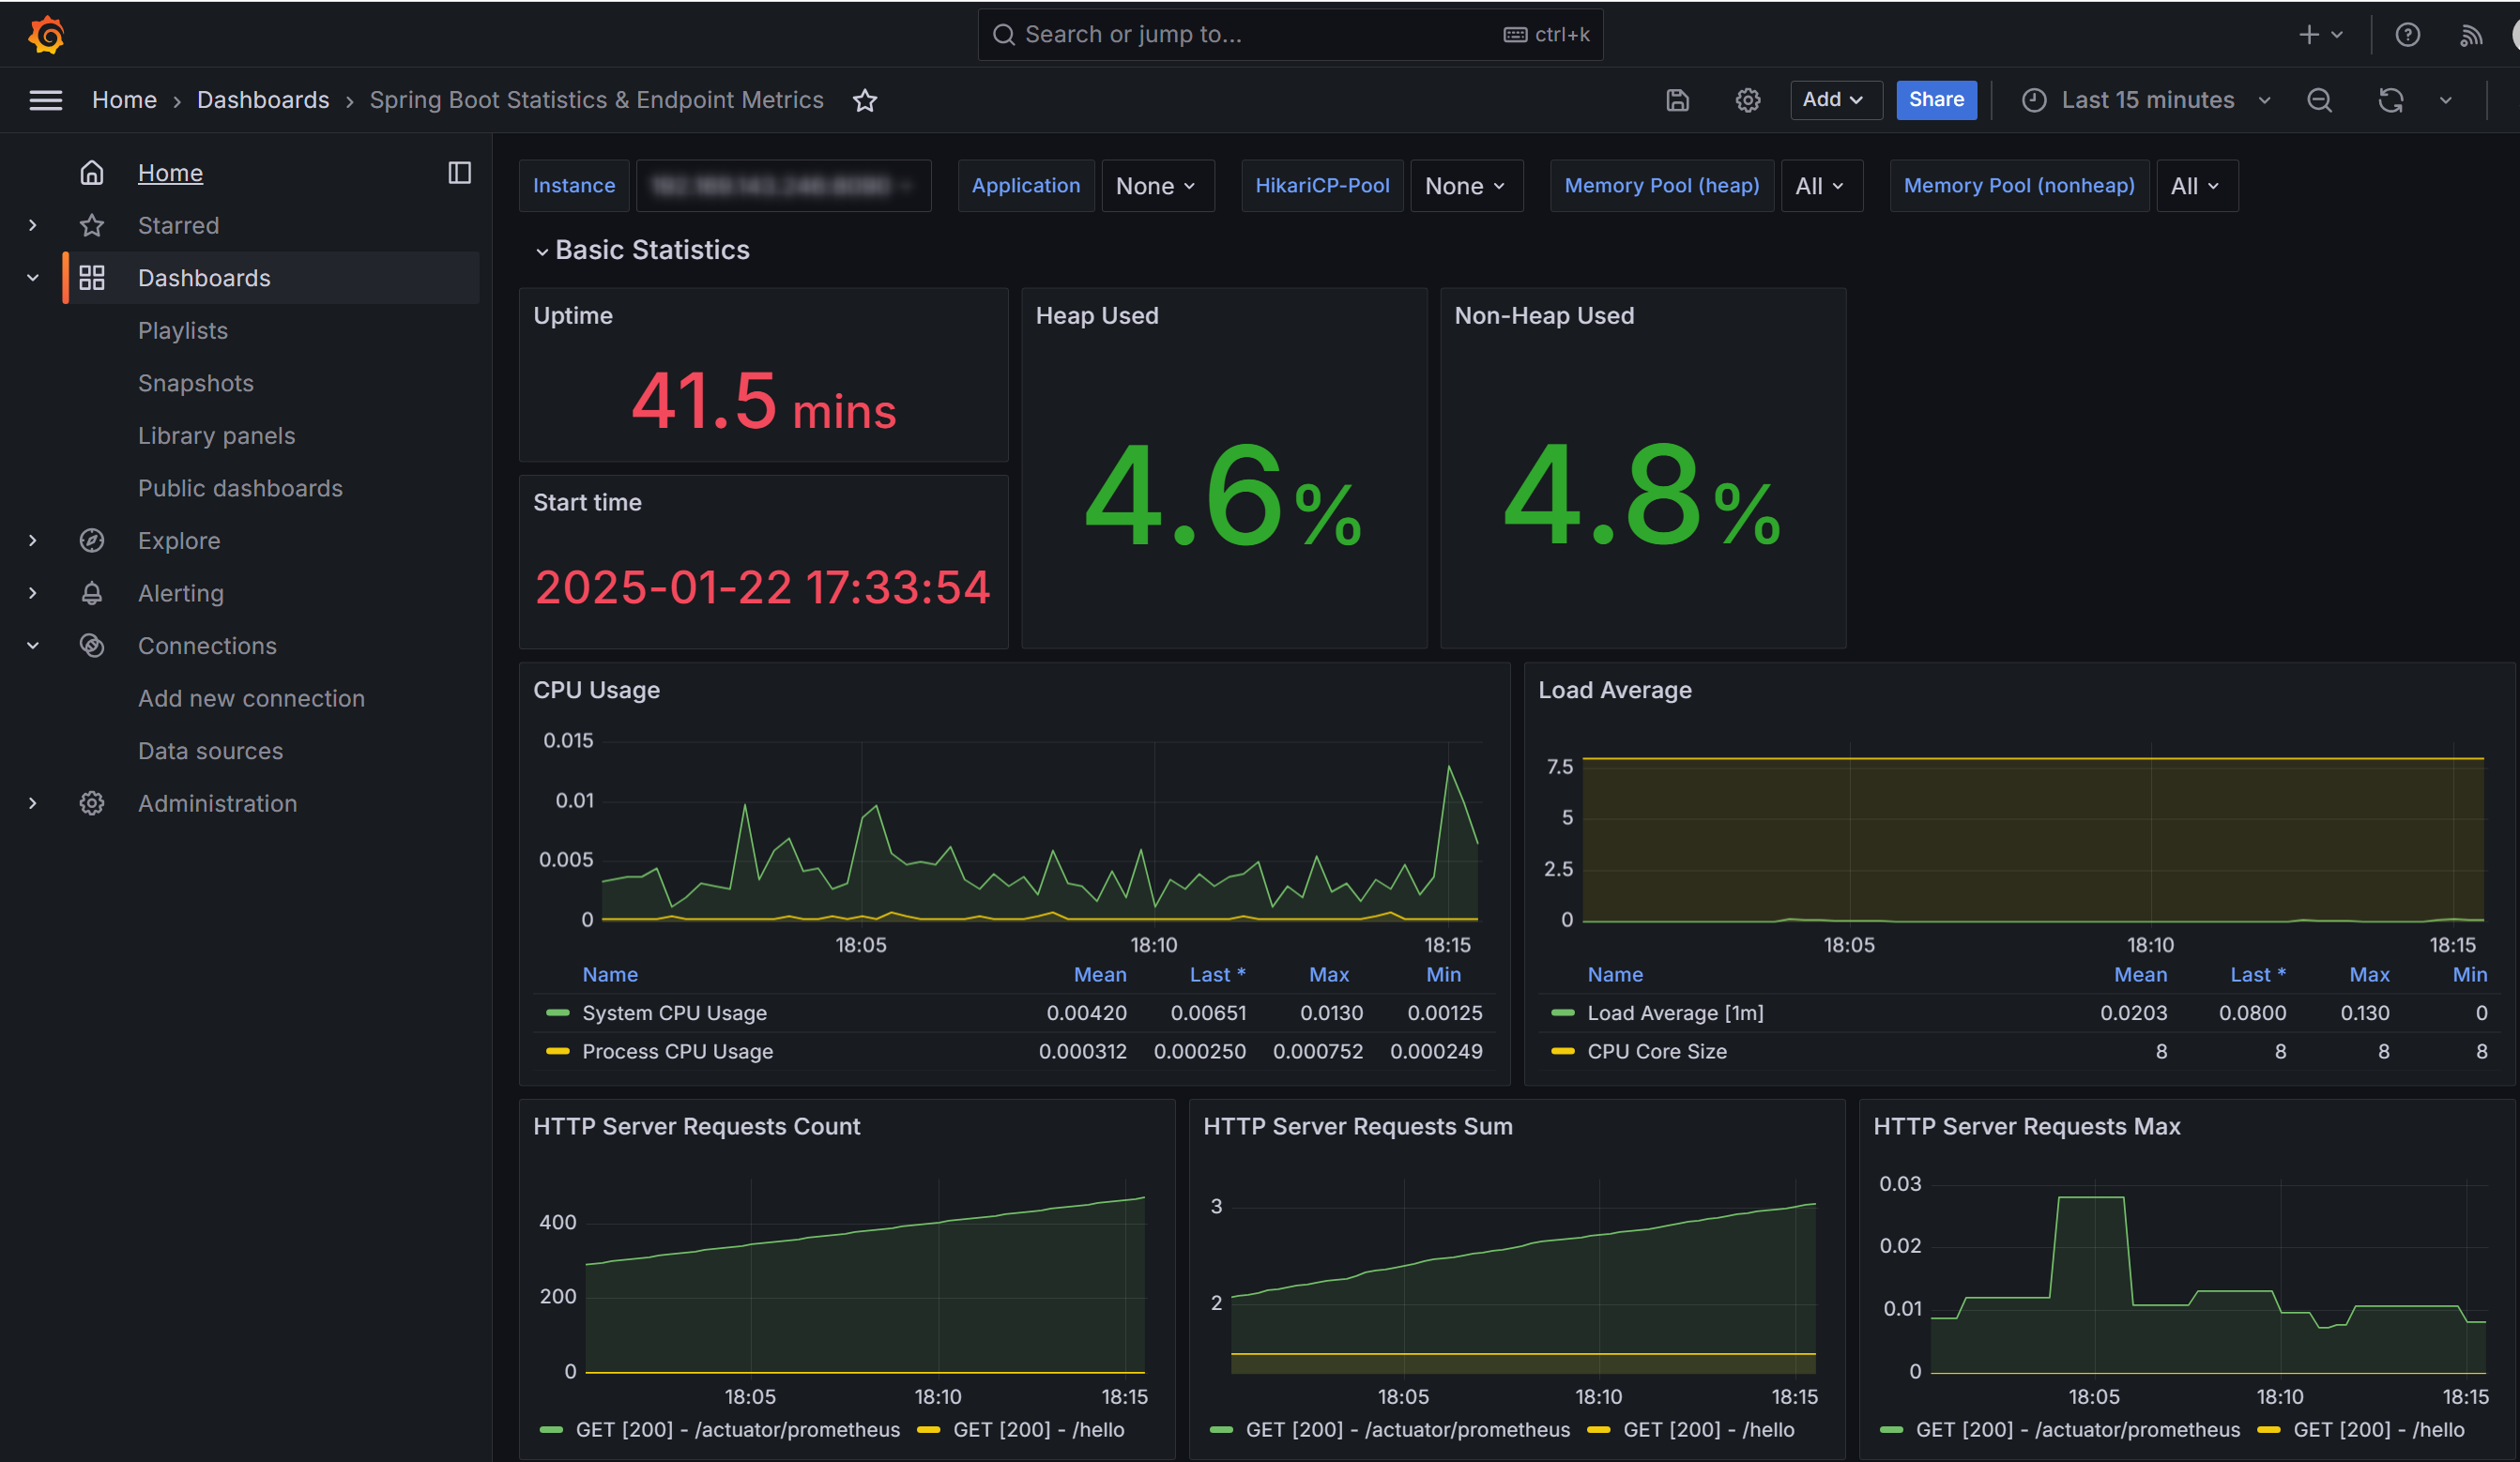Image resolution: width=2520 pixels, height=1462 pixels.
Task: Click the zoom out time range icon
Action: [x=2319, y=100]
